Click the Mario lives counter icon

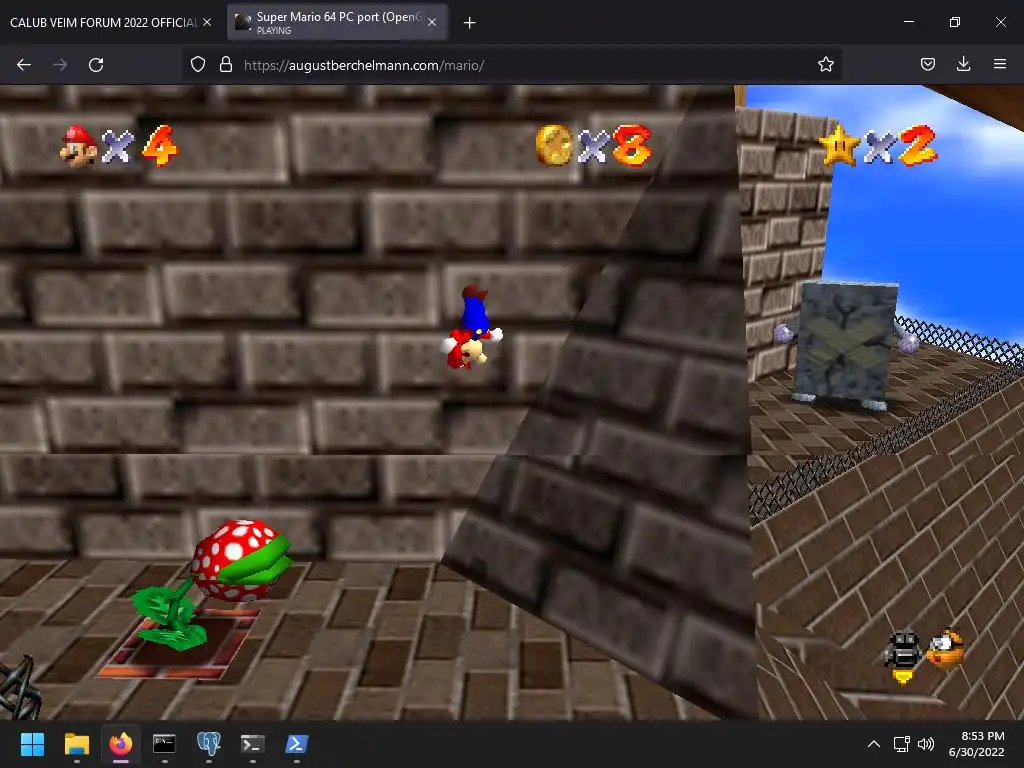[79, 146]
